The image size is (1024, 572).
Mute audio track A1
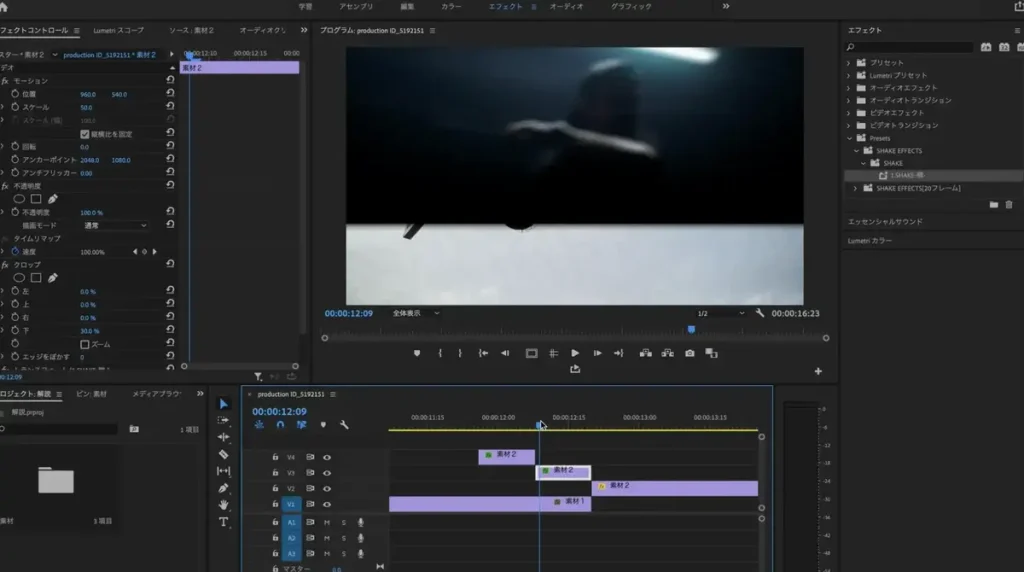tap(327, 522)
